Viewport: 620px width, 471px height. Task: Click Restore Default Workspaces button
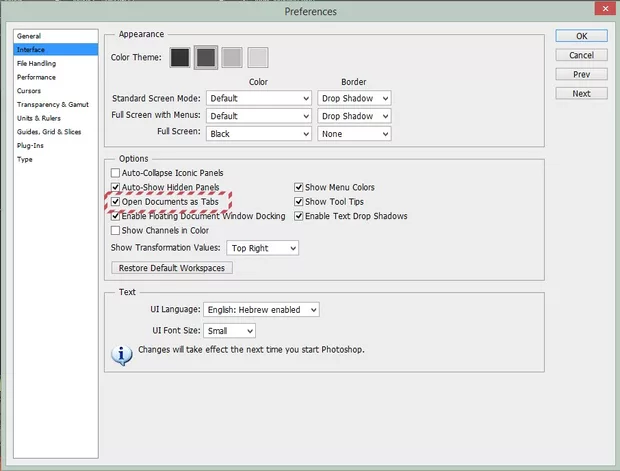(172, 268)
